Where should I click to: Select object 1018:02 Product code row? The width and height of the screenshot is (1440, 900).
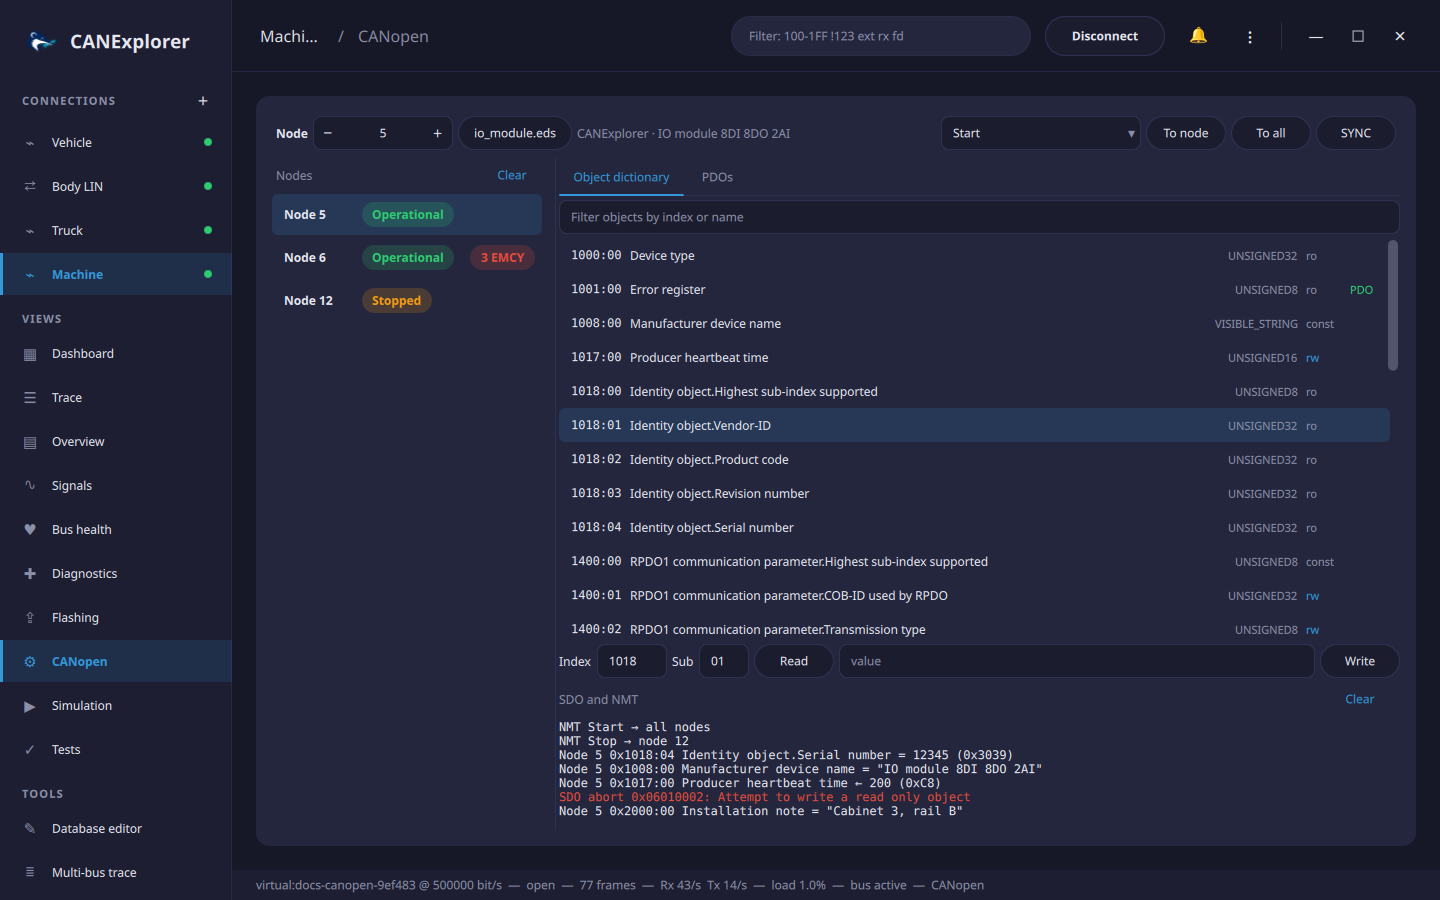(x=974, y=460)
